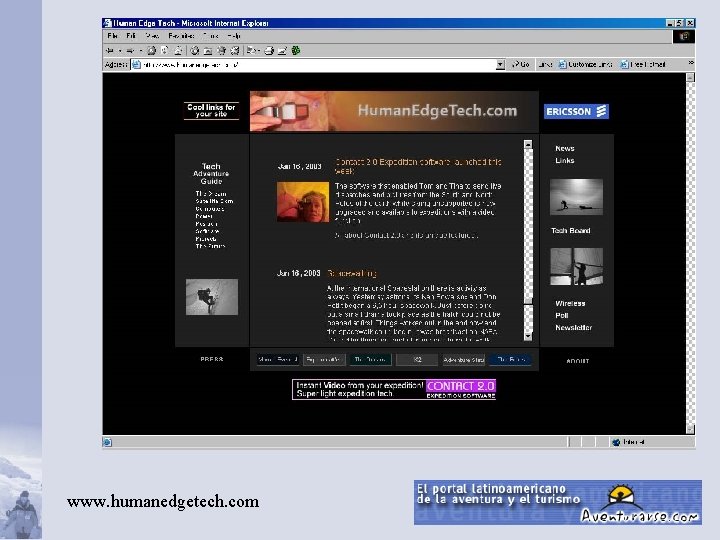Open the climber thumbnail in left panel
Viewport: 720px width, 540px height.
[212, 297]
